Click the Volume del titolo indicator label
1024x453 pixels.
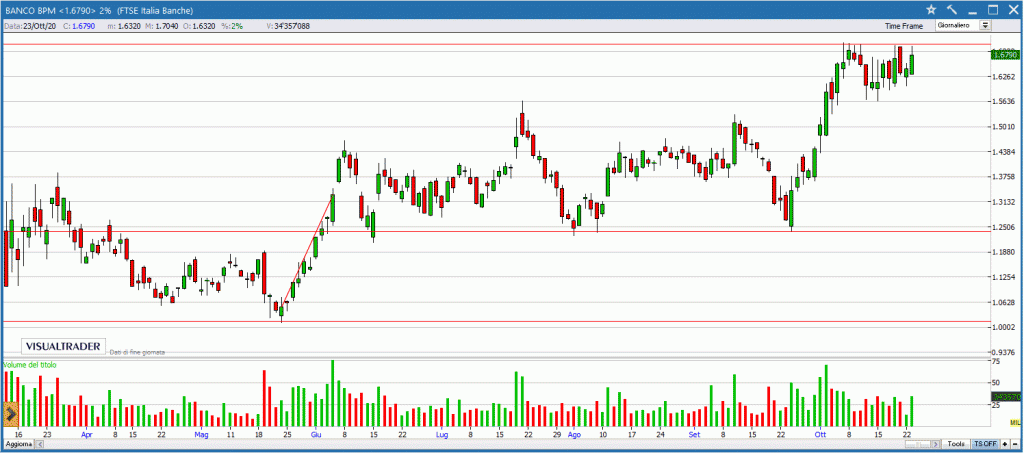click(29, 364)
